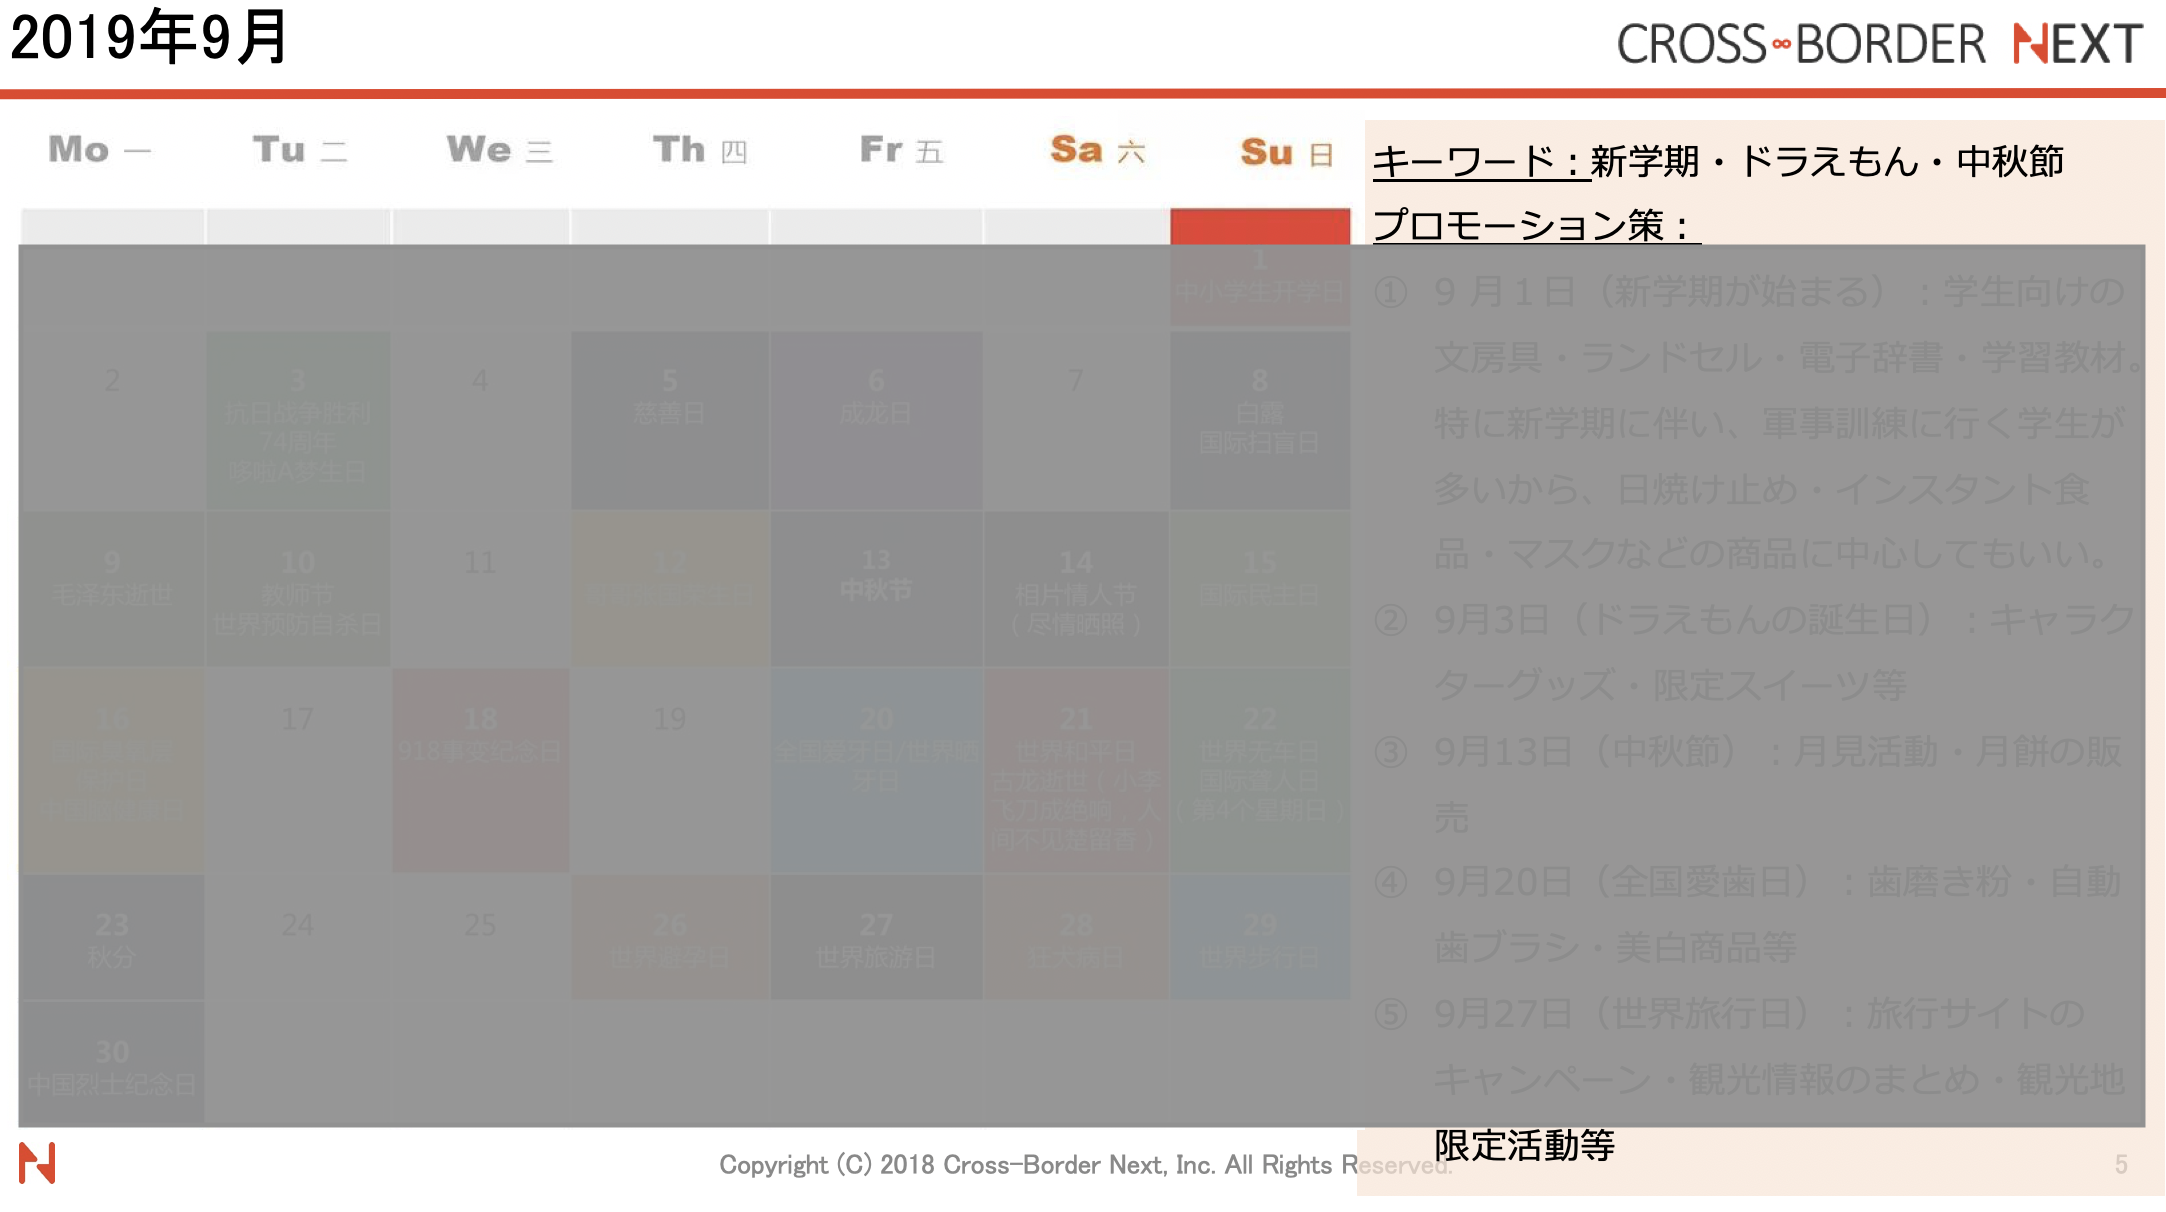Select the September 14 cell 相片情人节

tap(1076, 589)
